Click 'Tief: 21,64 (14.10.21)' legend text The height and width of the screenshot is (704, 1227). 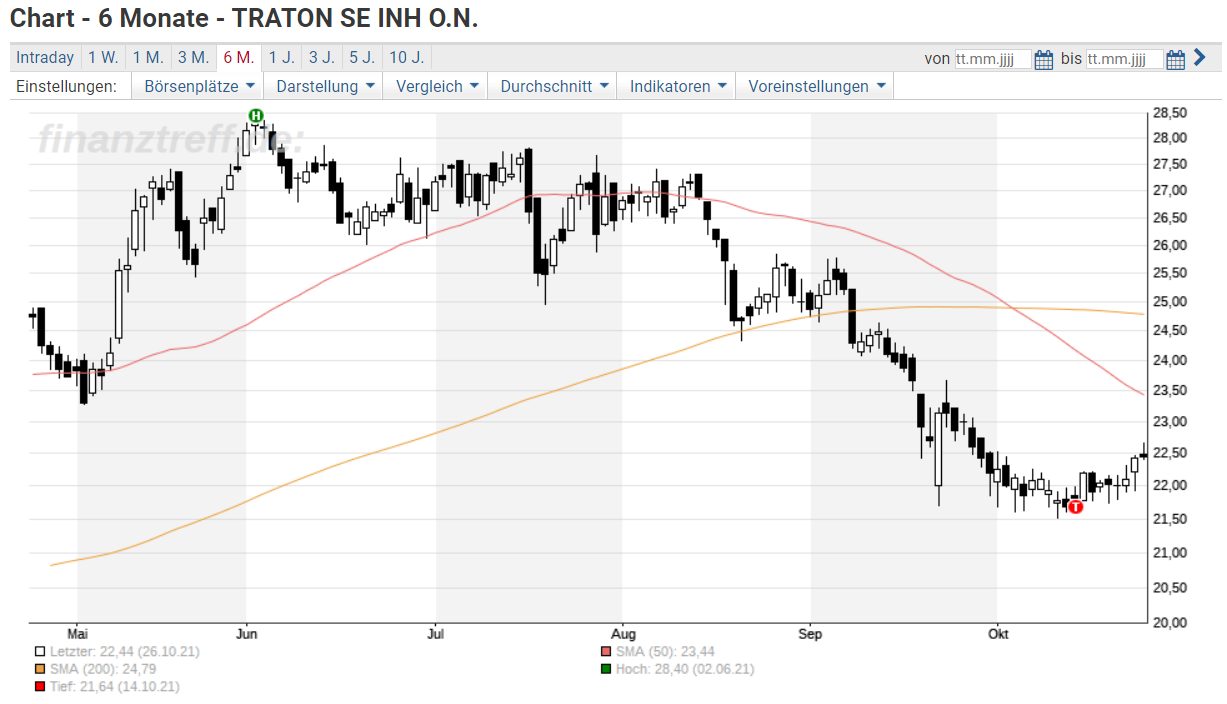tap(114, 687)
